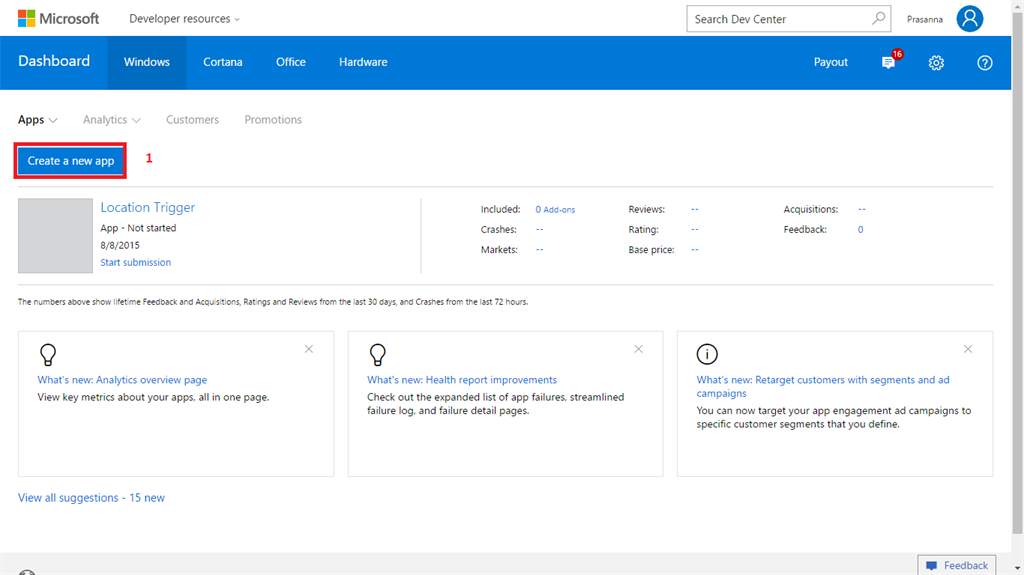Open the help question mark icon
Screen dimensions: 1024x575
tap(984, 62)
